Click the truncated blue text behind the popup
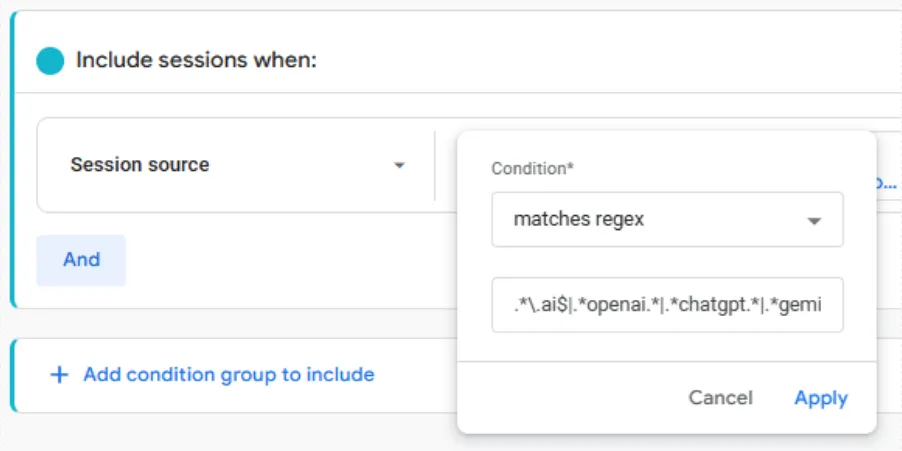The height and width of the screenshot is (451, 902). [886, 183]
